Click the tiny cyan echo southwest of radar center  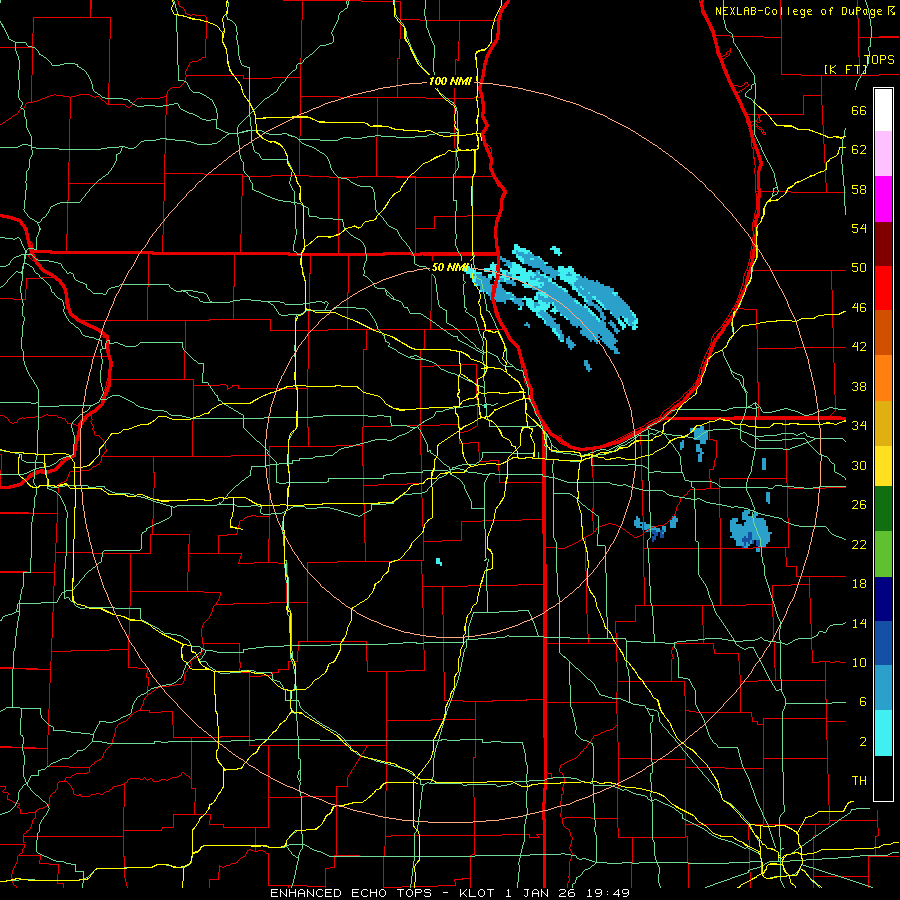point(439,561)
